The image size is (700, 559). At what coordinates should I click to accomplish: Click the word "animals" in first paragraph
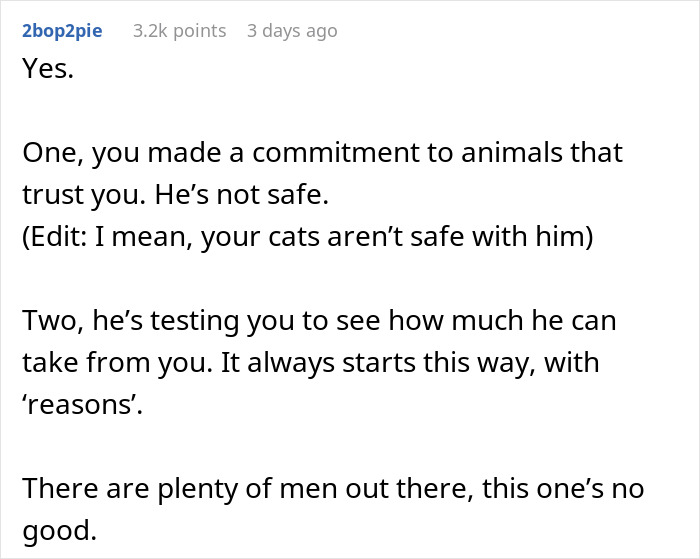click(511, 153)
